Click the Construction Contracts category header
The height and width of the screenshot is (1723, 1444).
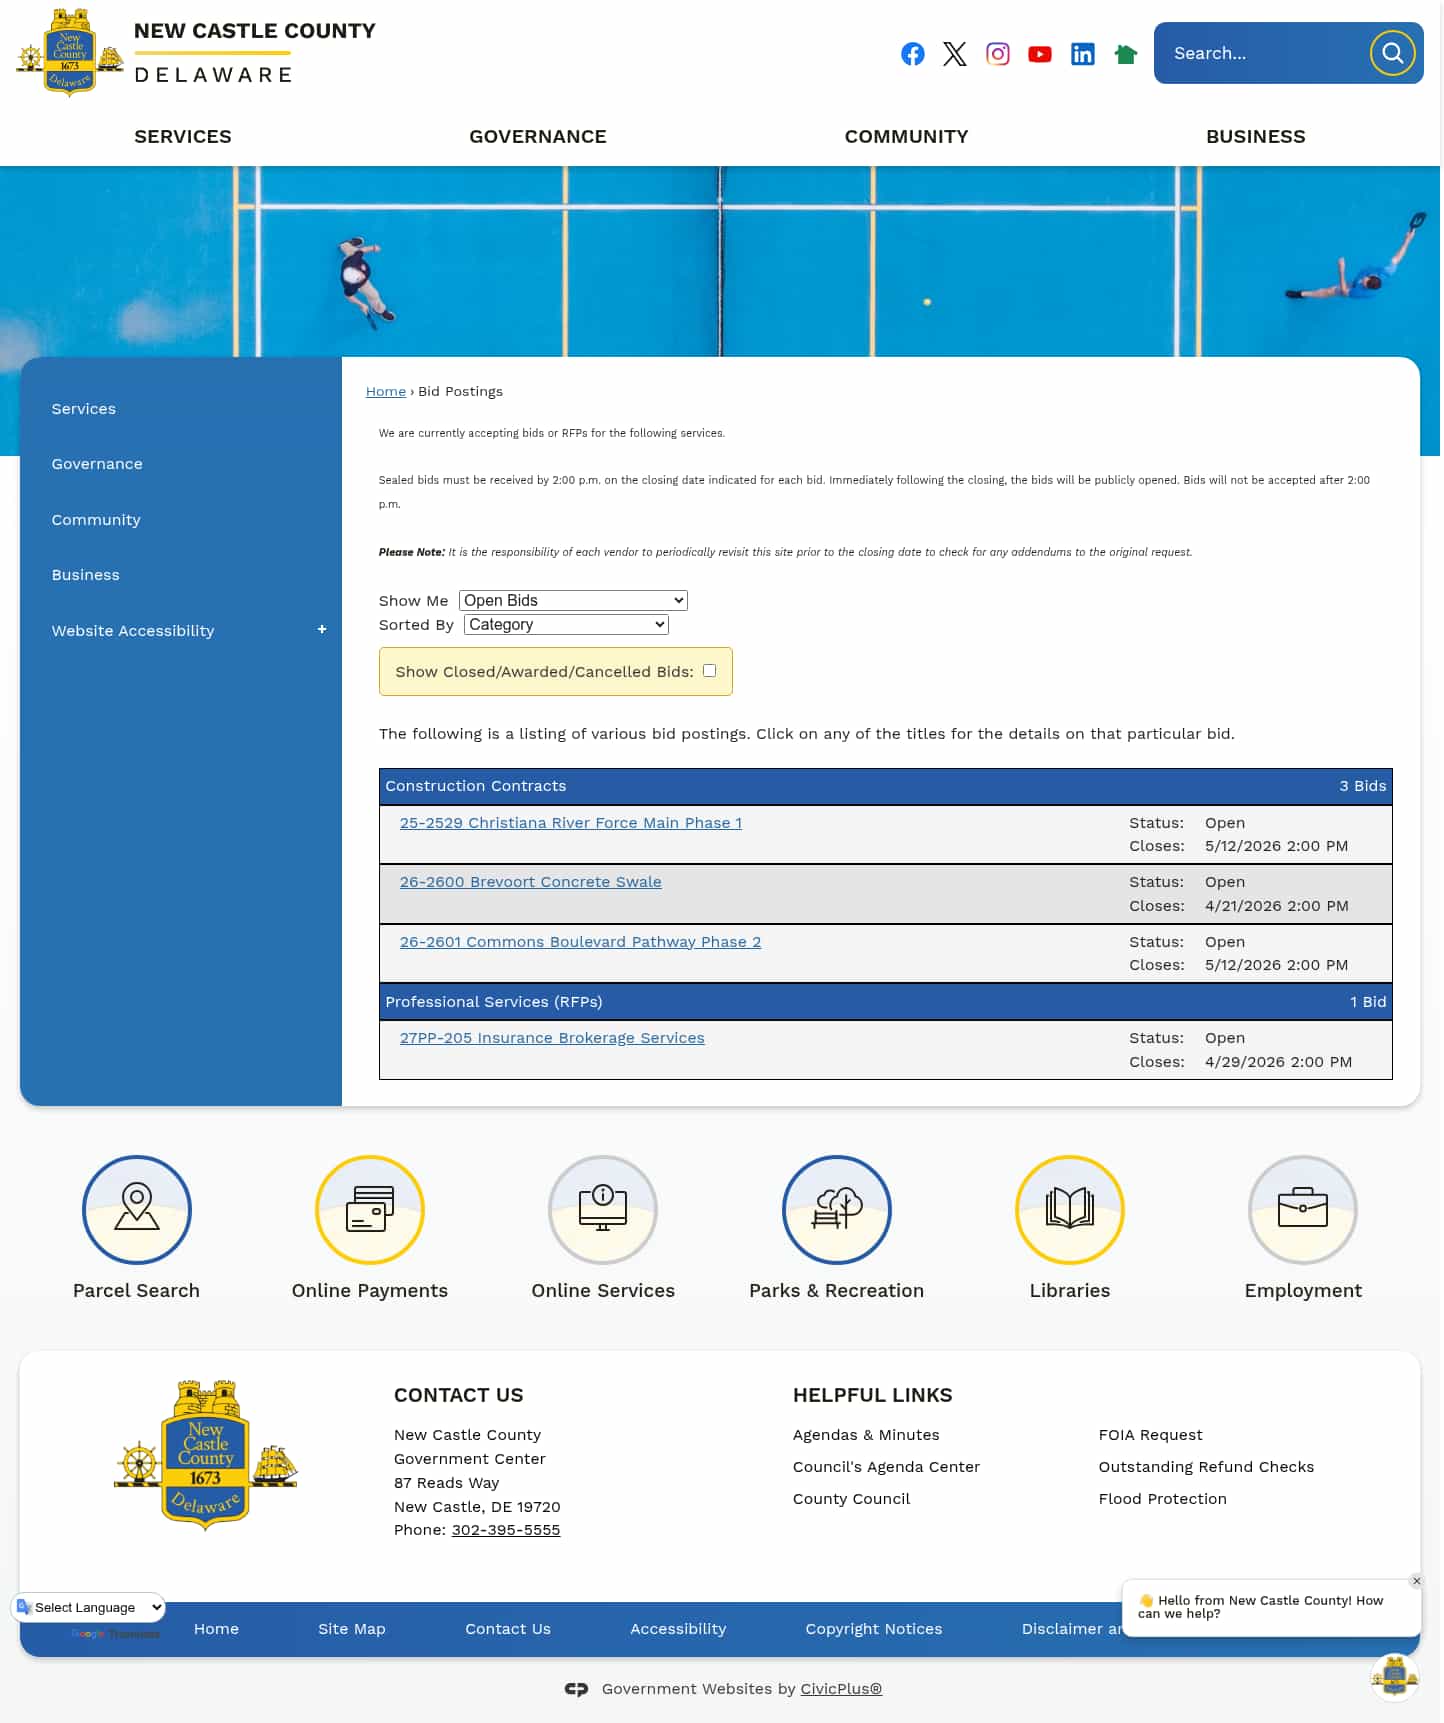886,786
